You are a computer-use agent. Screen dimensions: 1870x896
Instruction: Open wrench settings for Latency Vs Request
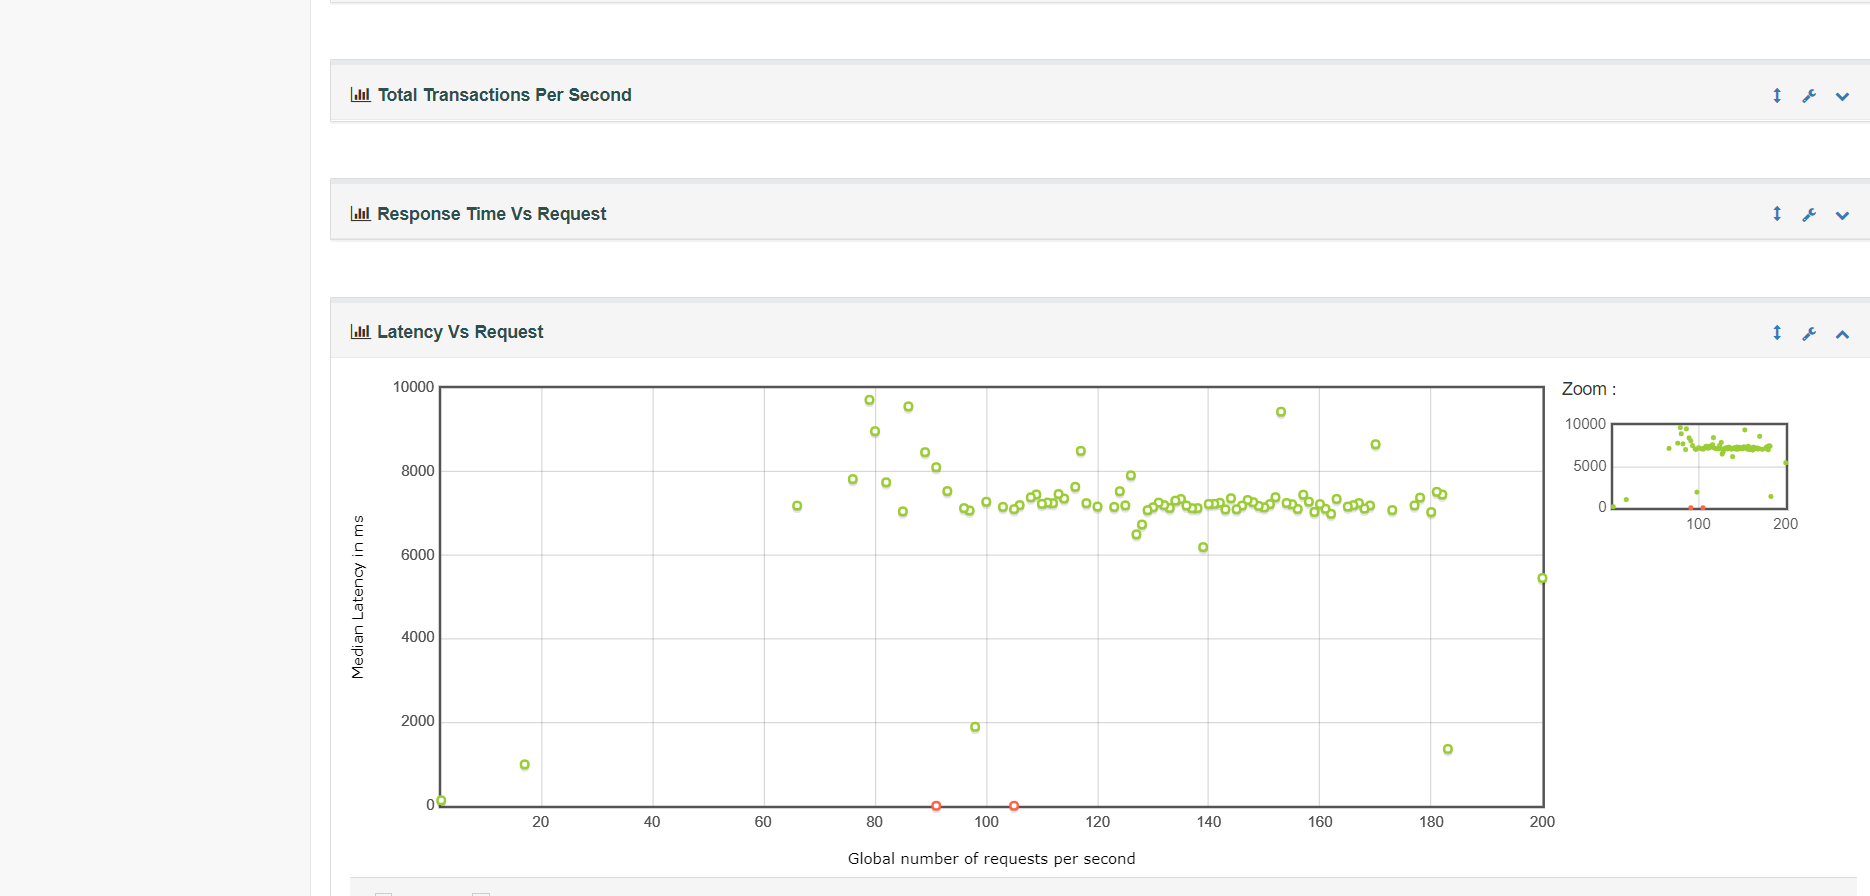pyautogui.click(x=1809, y=333)
